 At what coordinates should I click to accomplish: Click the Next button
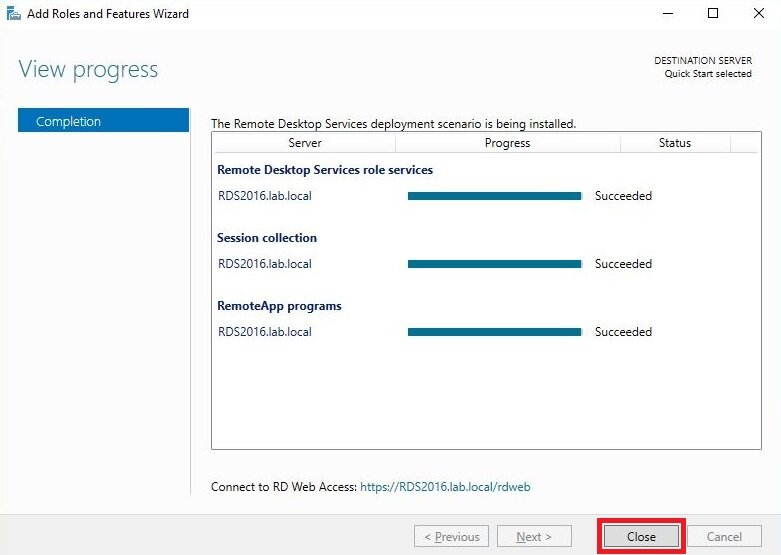tap(534, 537)
